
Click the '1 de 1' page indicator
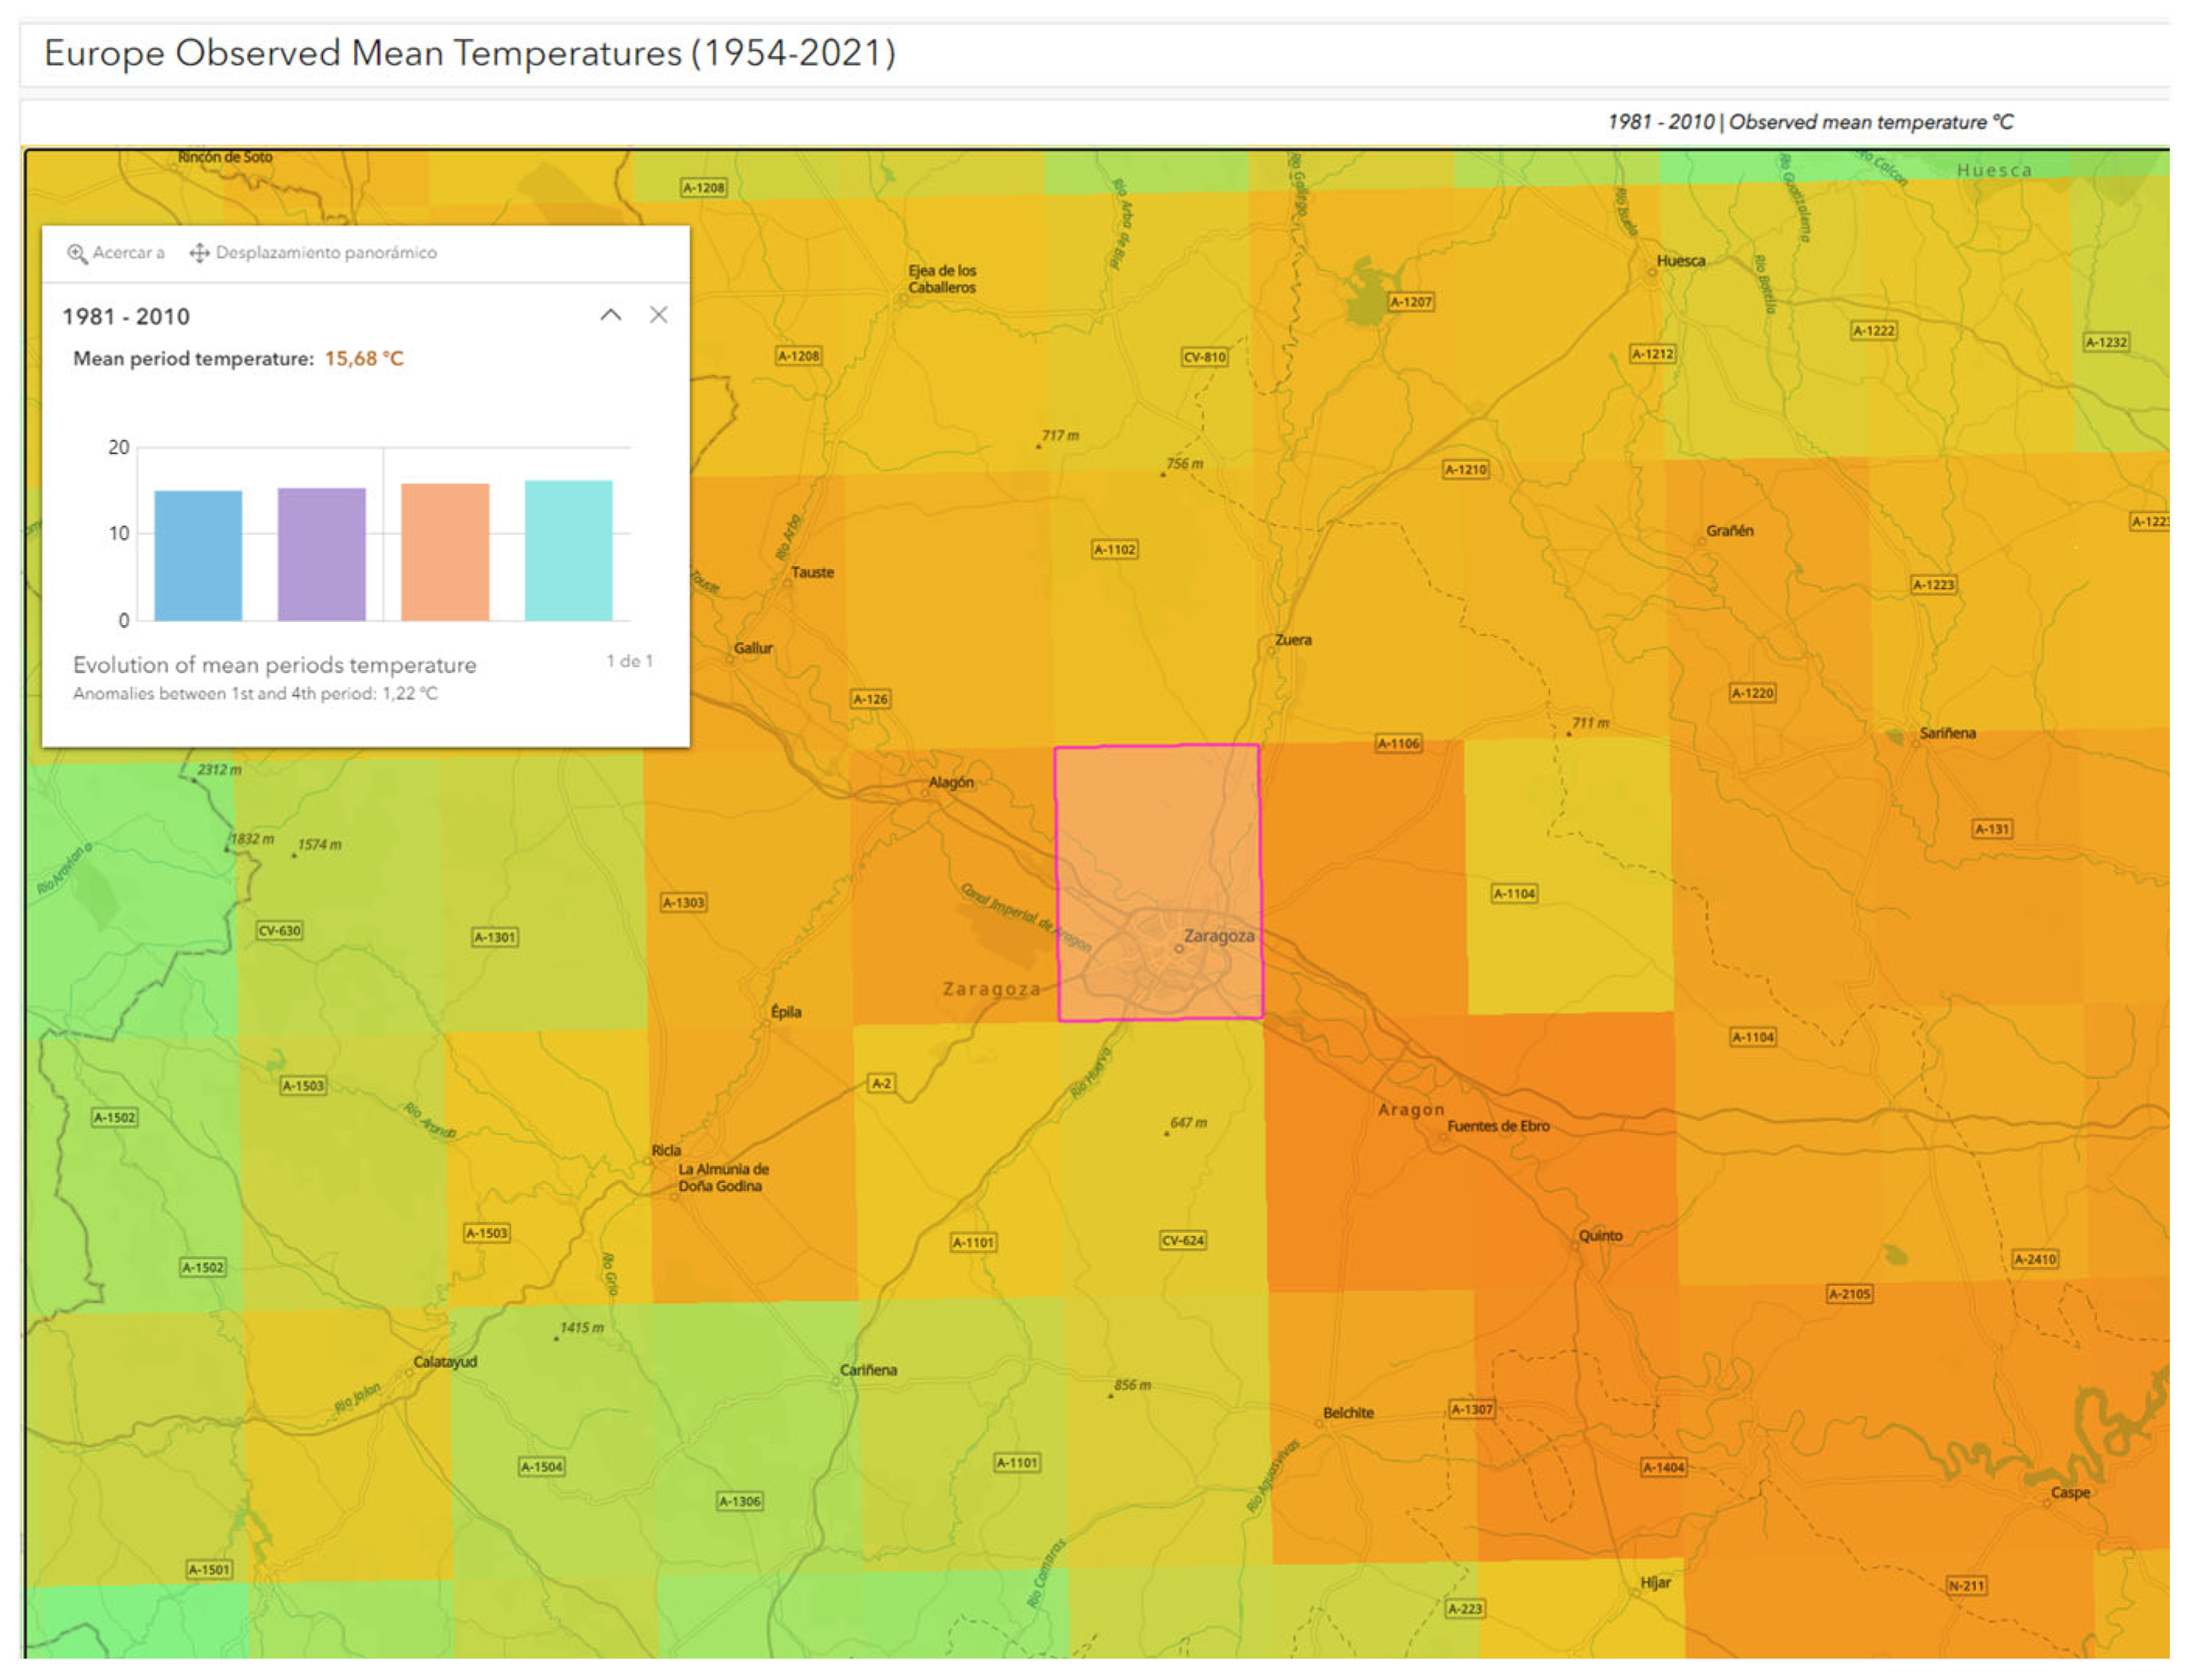(x=629, y=661)
